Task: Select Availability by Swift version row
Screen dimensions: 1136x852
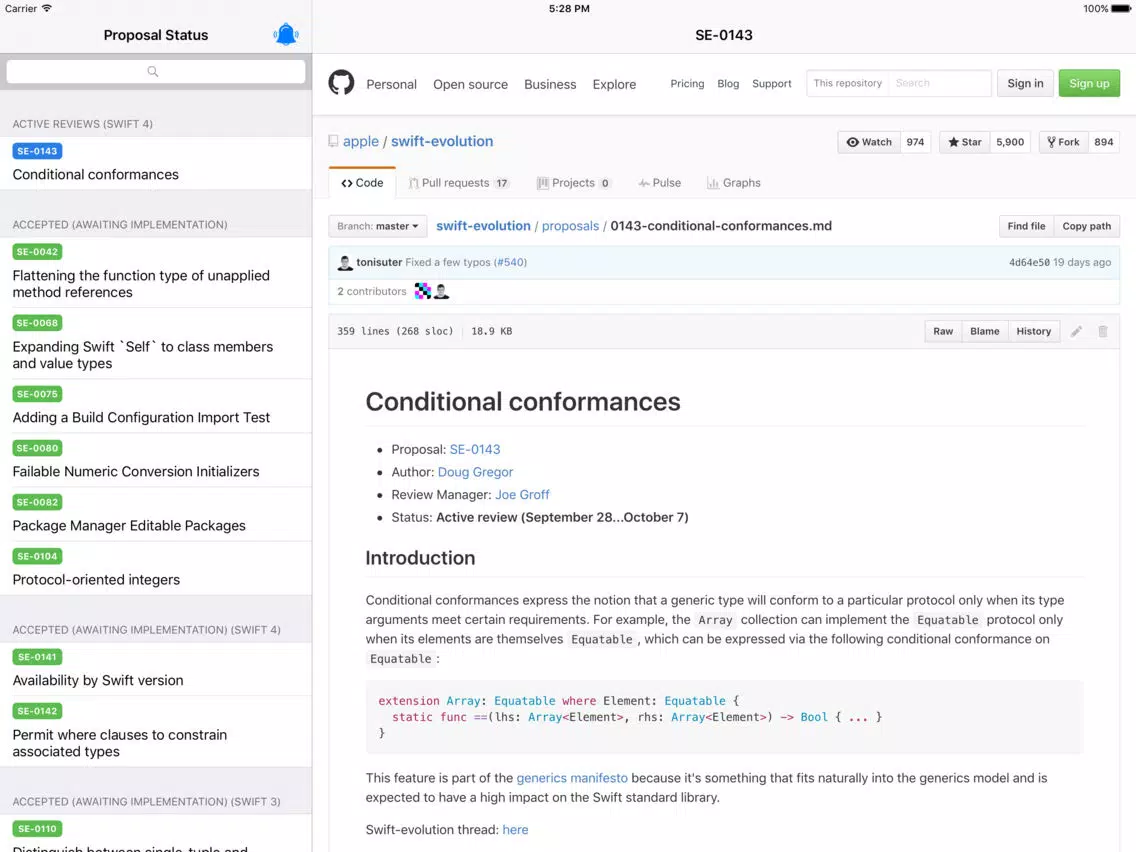Action: (x=156, y=669)
